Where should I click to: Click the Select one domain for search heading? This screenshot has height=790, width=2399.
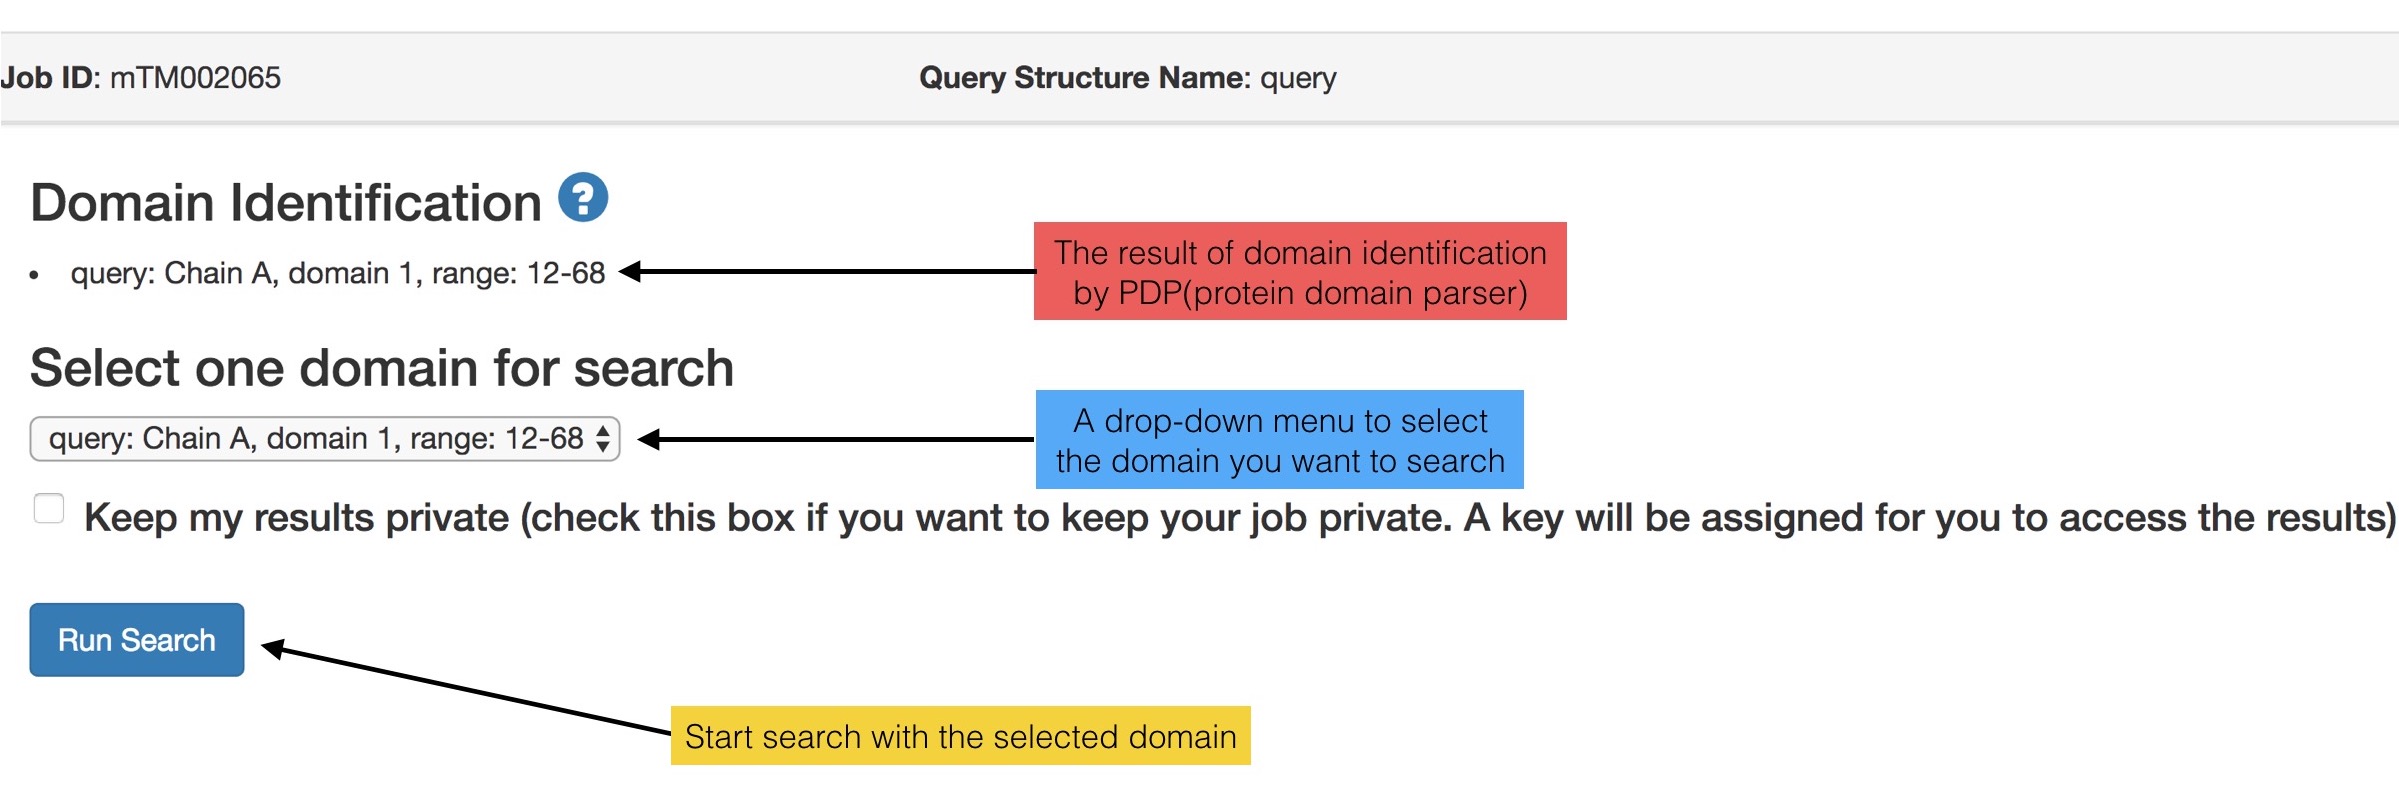[382, 368]
